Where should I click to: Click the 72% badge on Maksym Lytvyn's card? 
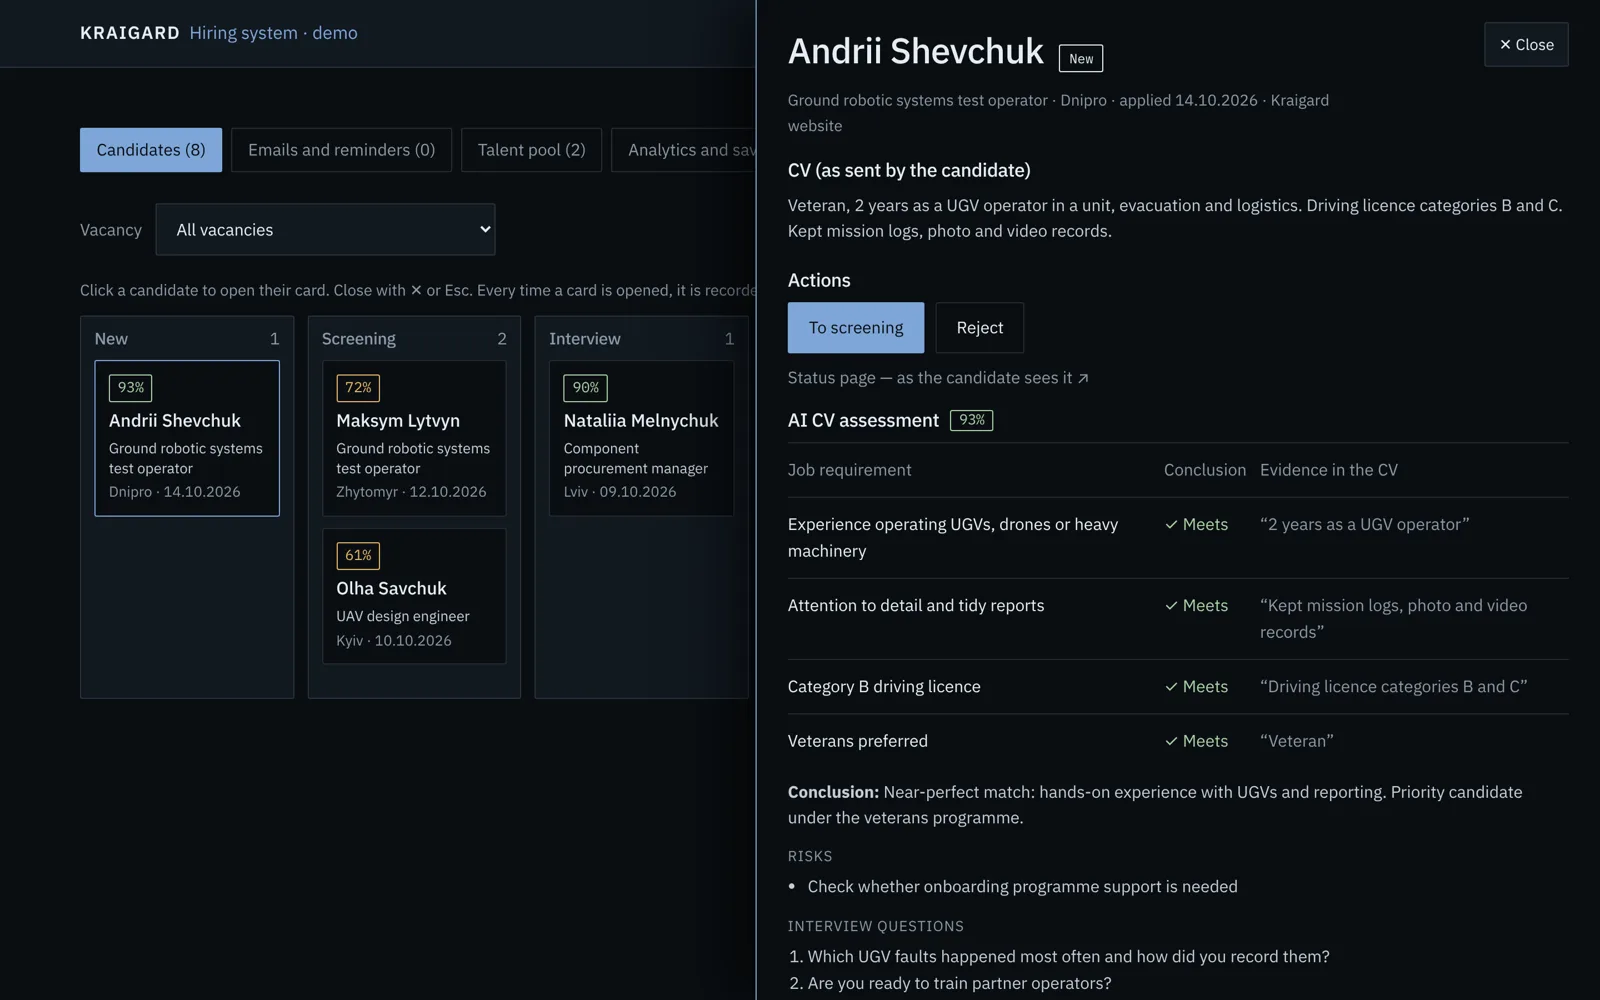[358, 387]
